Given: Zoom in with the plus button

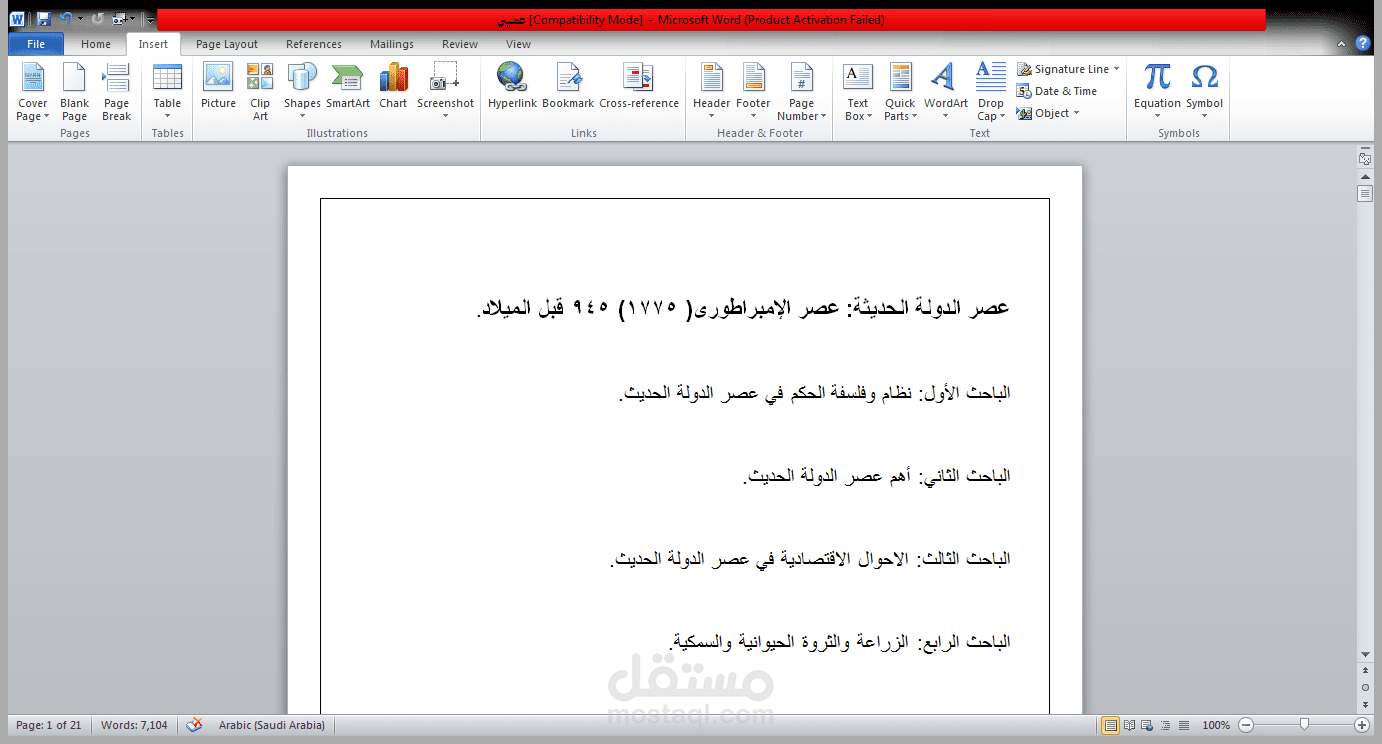Looking at the screenshot, I should pyautogui.click(x=1361, y=725).
